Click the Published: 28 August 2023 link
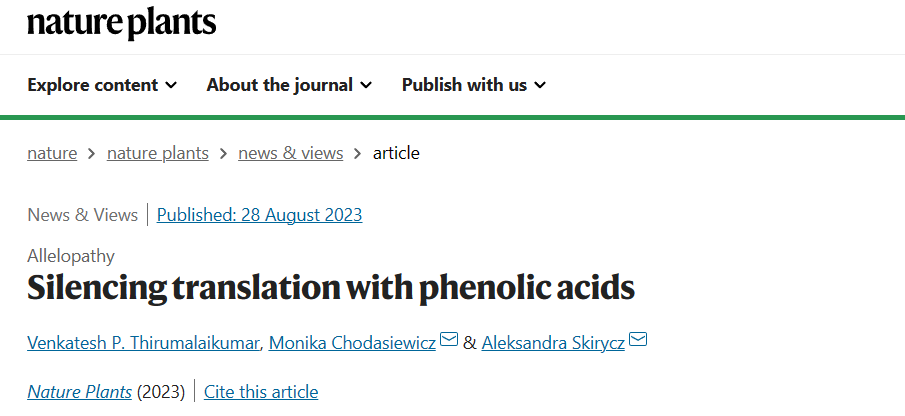The image size is (905, 416). [x=260, y=215]
